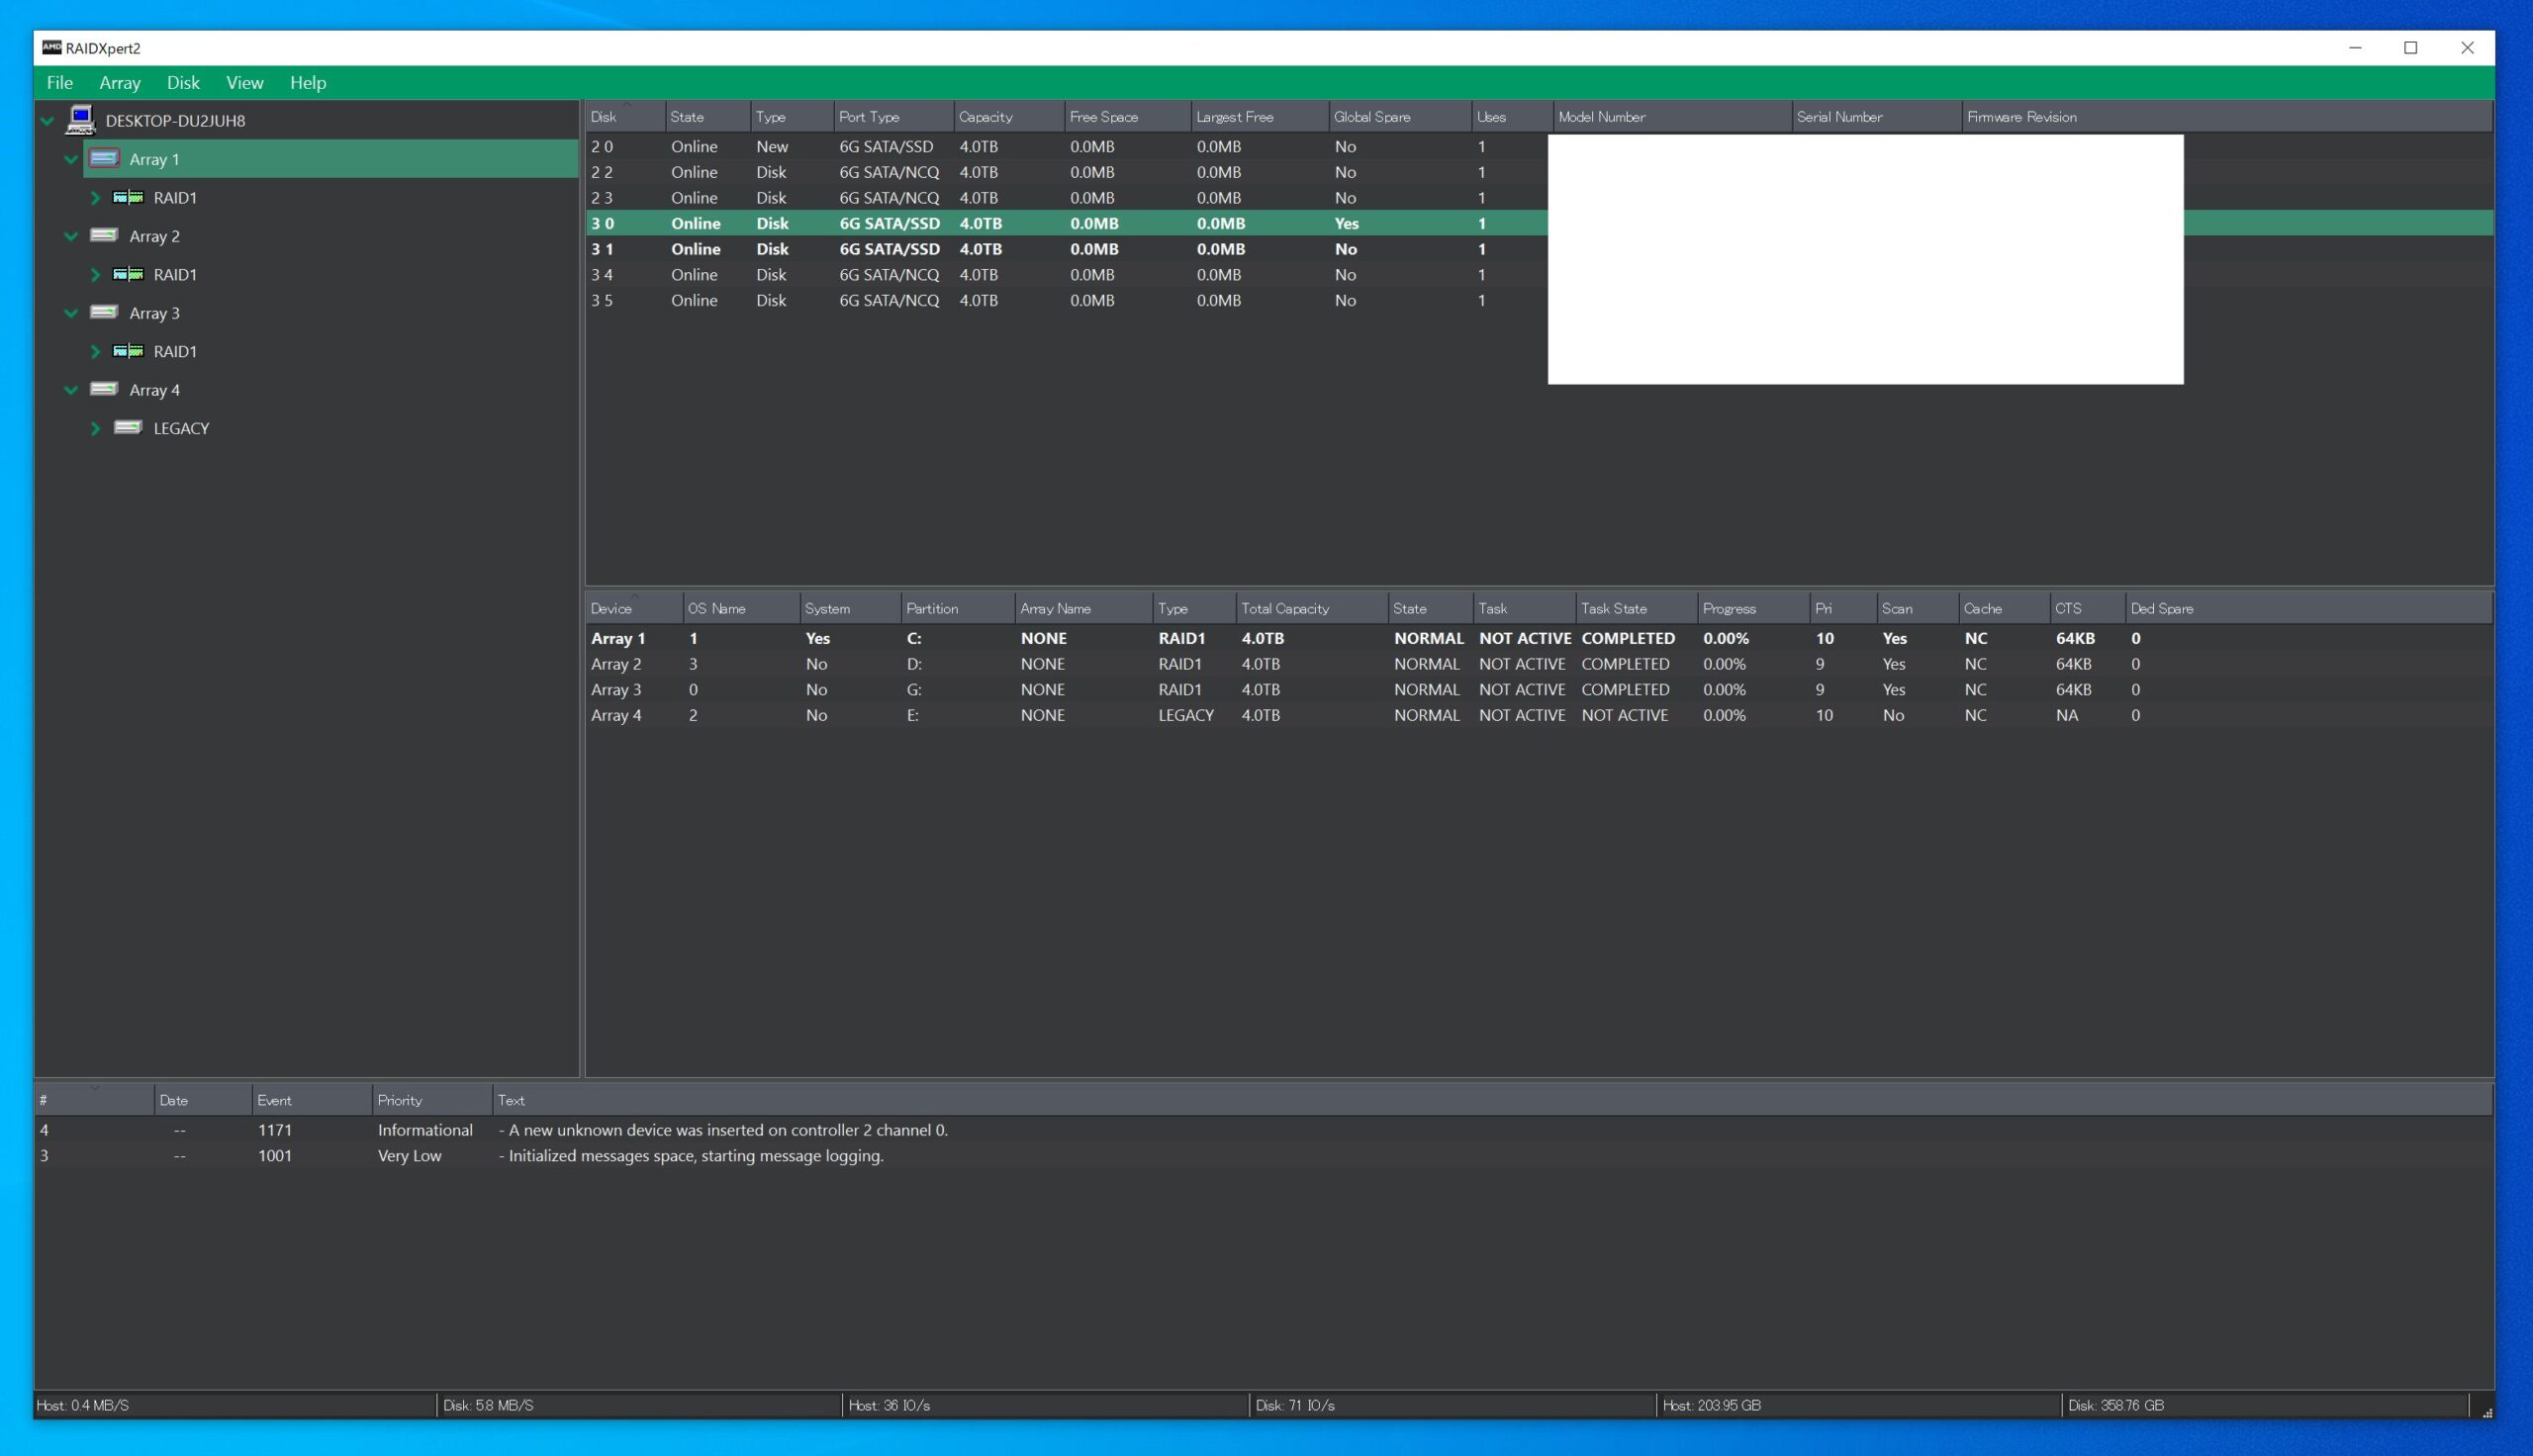Click the RAID1 icon under Array 3
The image size is (2533, 1456).
(128, 351)
